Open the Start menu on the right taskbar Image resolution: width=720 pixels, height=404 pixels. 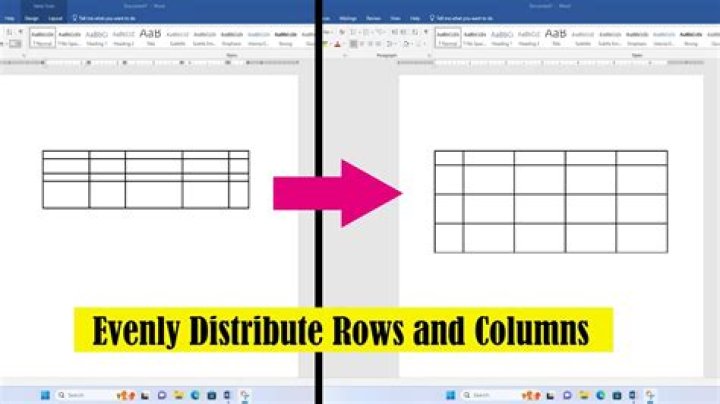coord(451,395)
